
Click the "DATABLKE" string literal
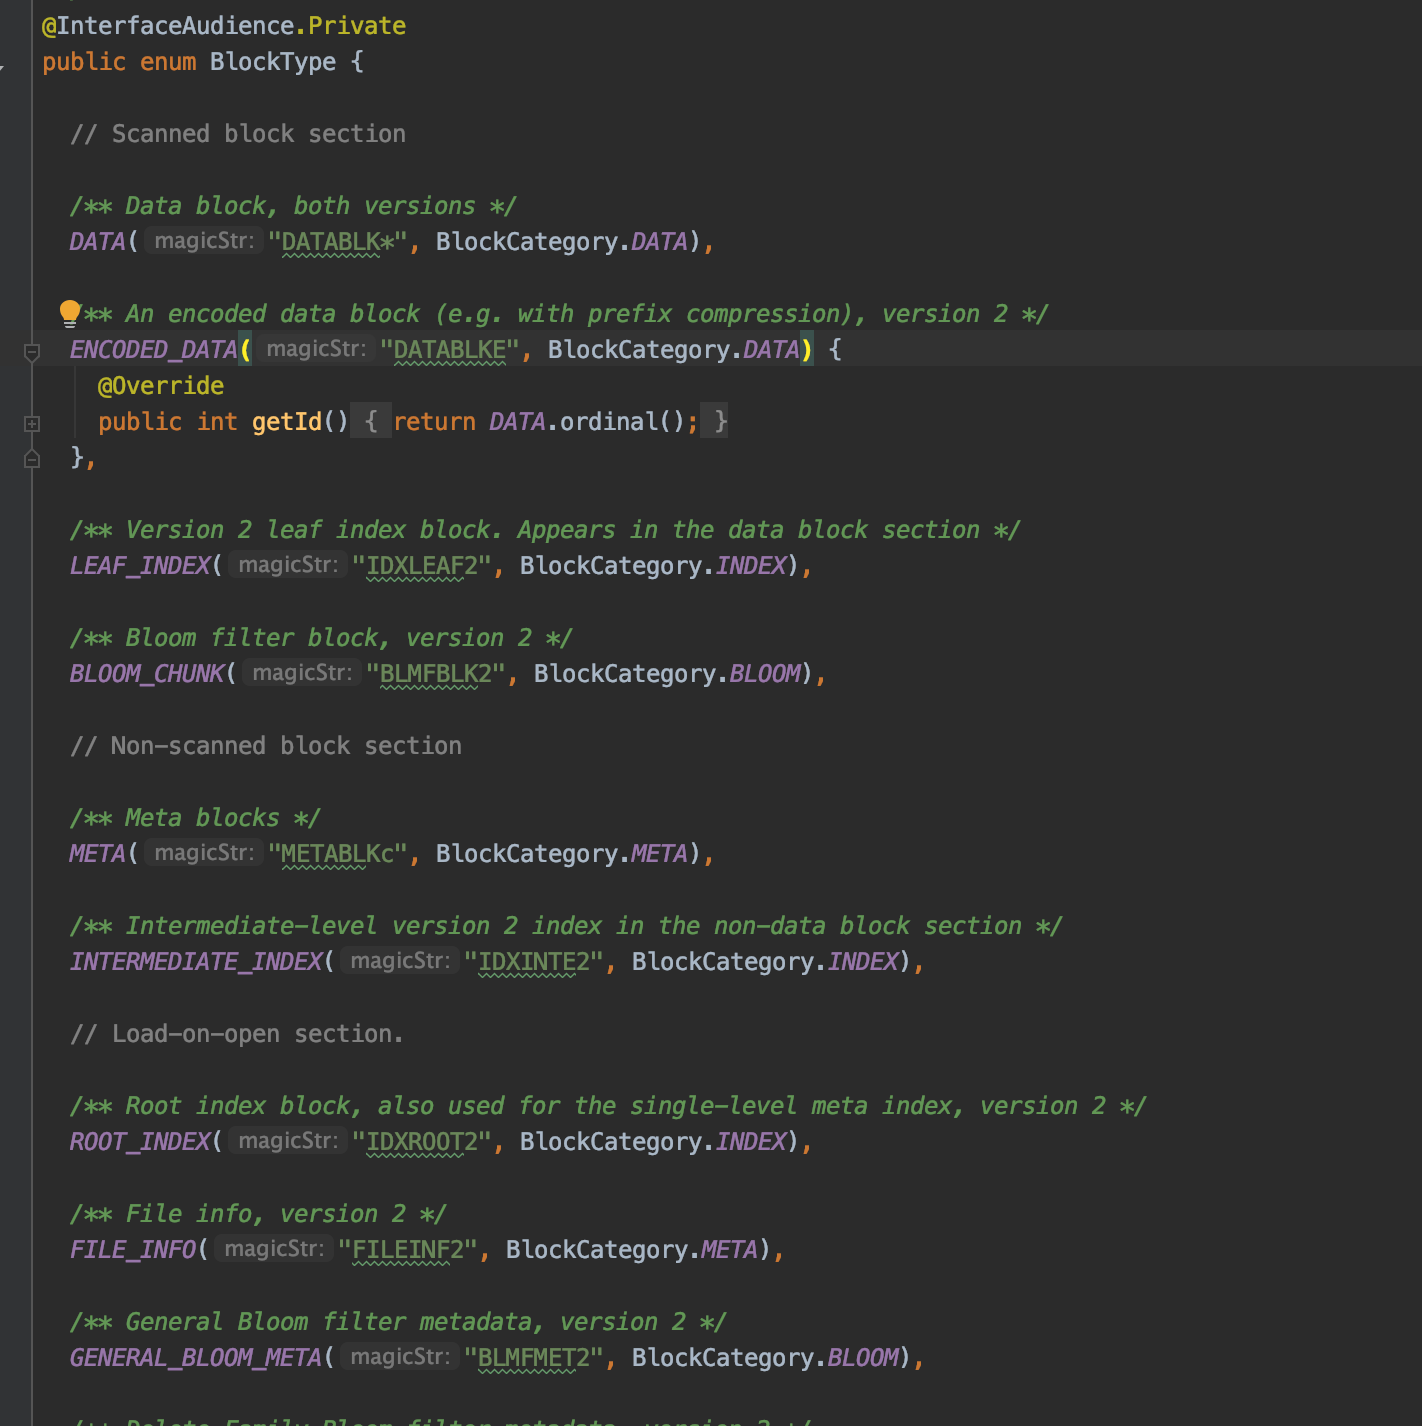[x=449, y=350]
